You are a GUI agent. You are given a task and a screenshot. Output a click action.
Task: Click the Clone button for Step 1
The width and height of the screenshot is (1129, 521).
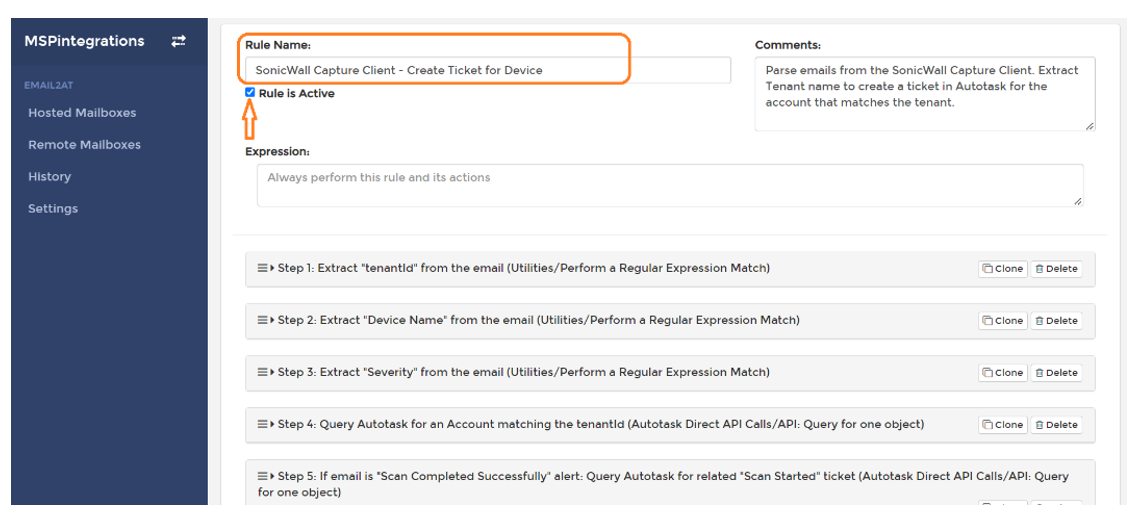tap(1003, 269)
